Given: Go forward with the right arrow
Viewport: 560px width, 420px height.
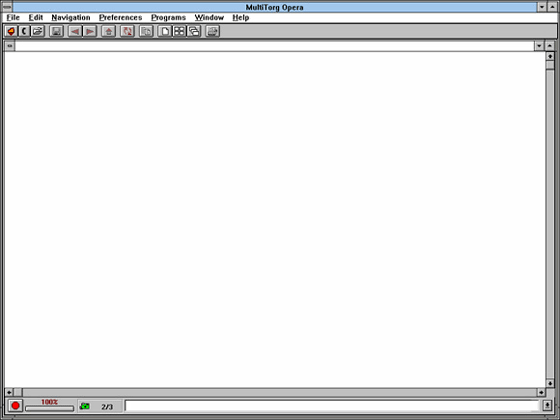Looking at the screenshot, I should point(90,31).
